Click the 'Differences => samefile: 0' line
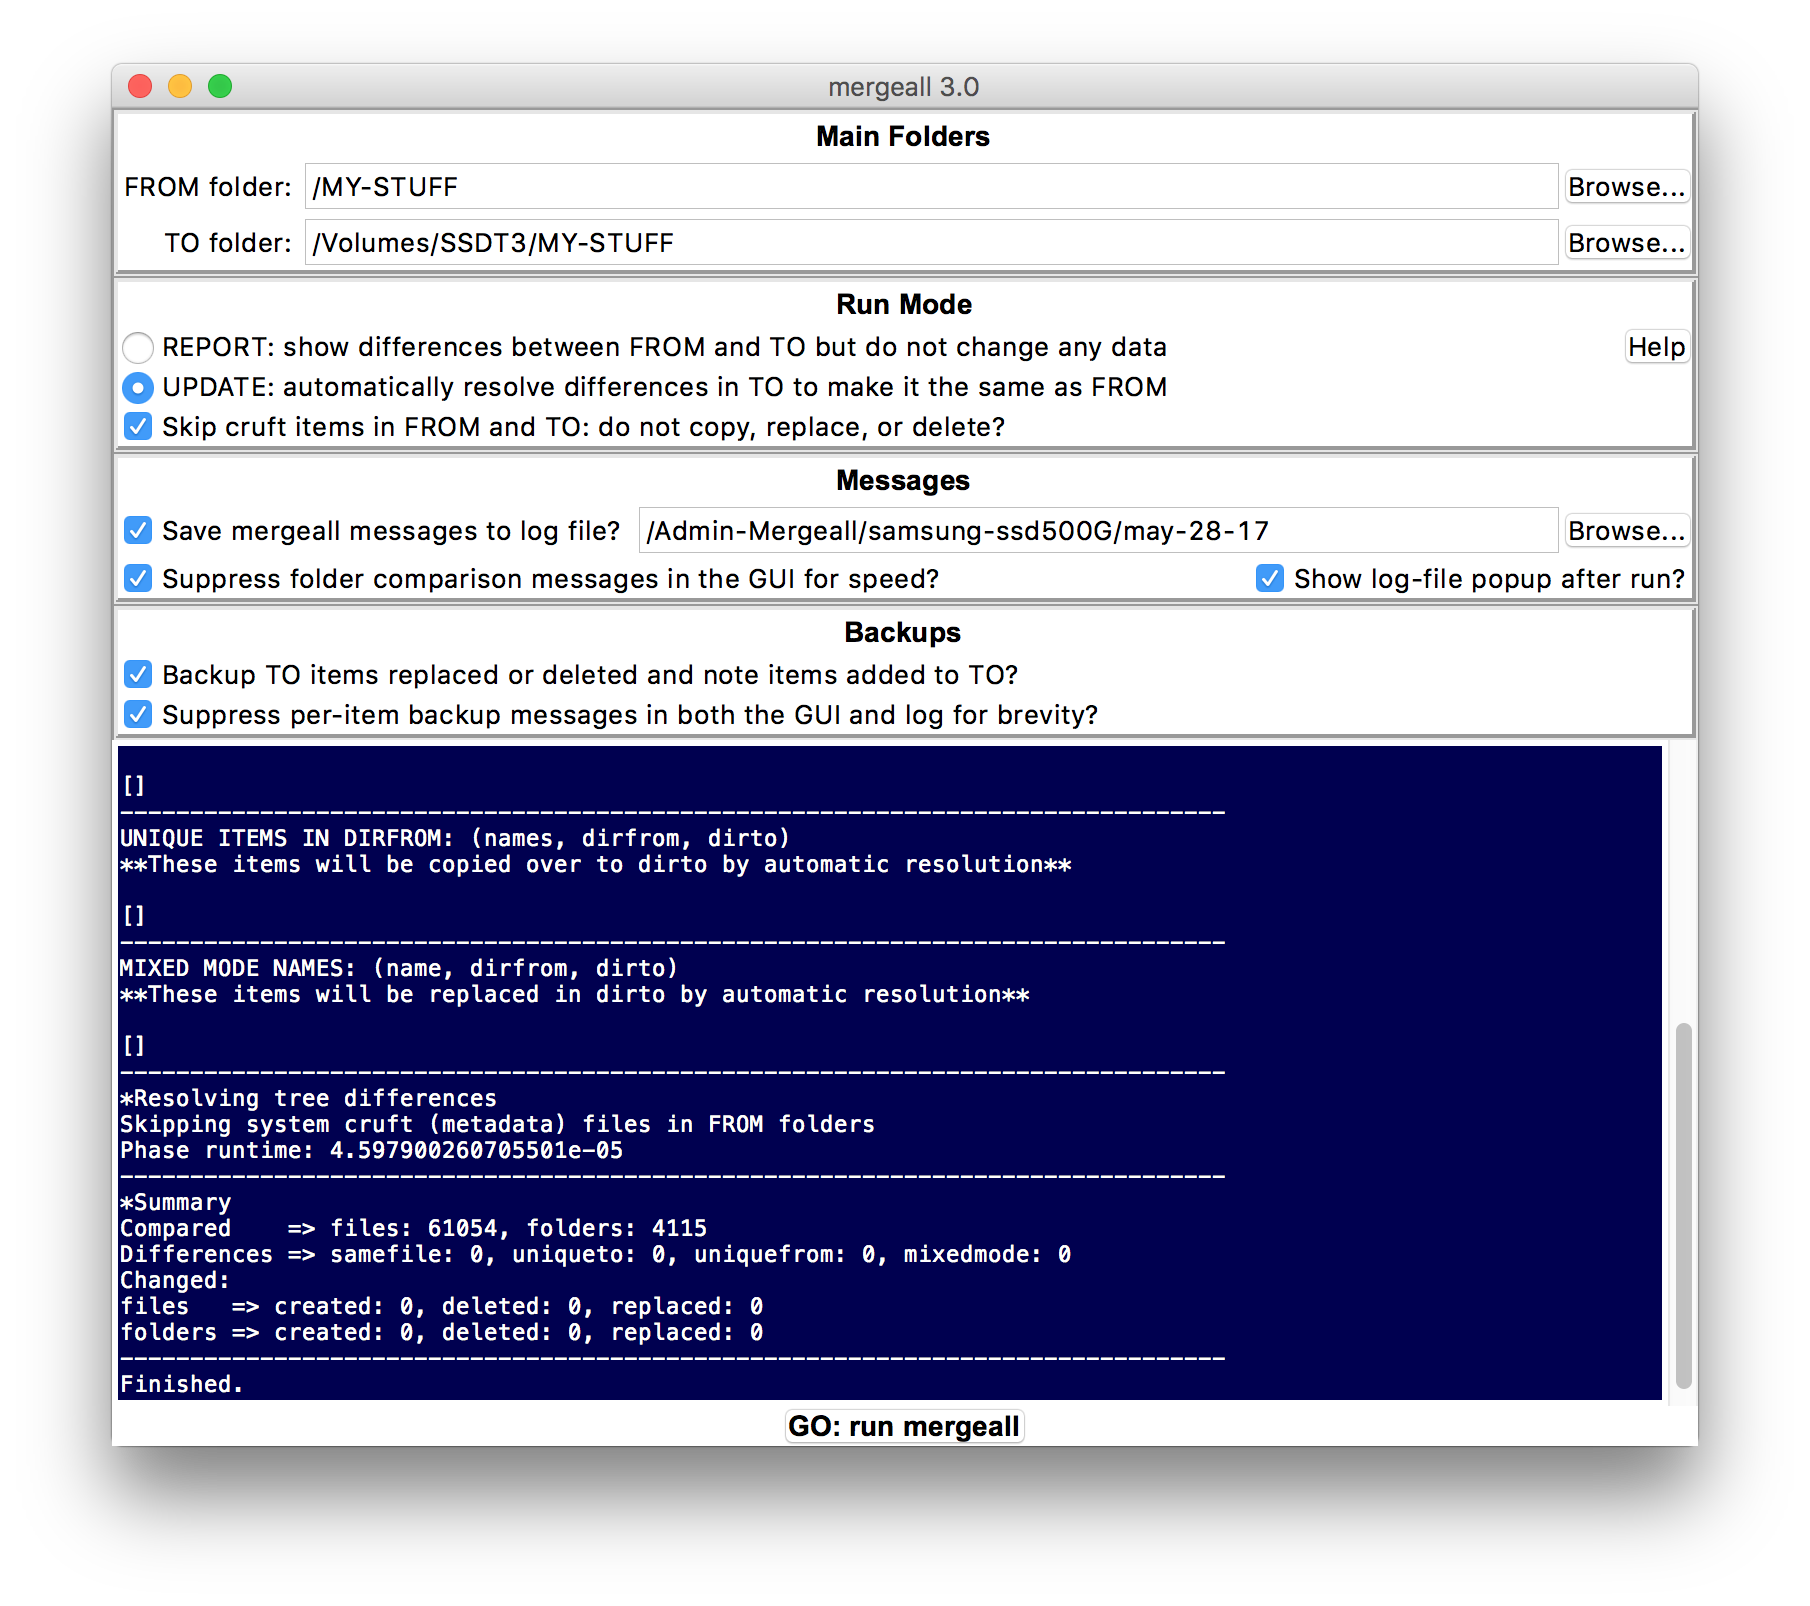This screenshot has height=1606, width=1810. [x=596, y=1255]
